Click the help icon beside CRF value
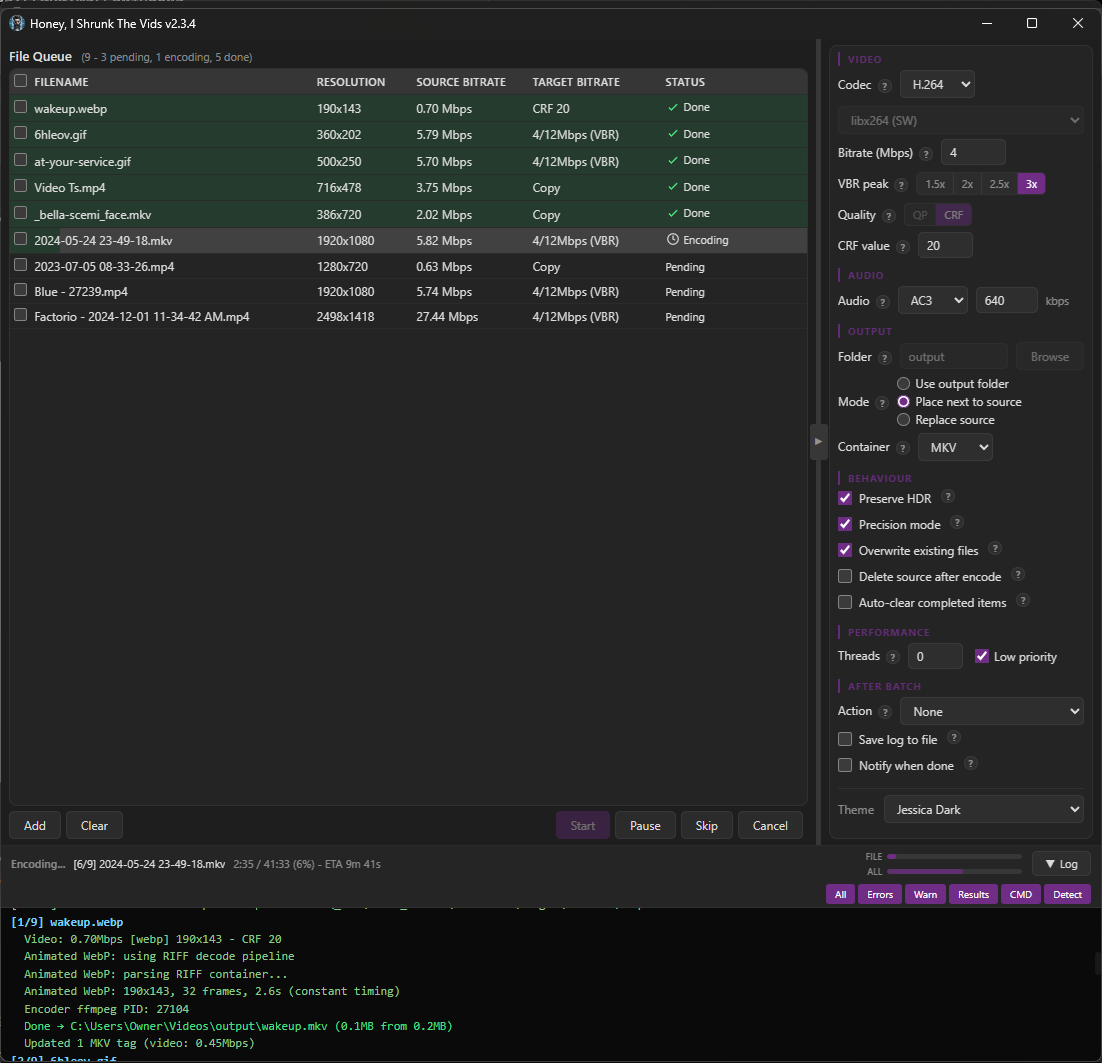 click(903, 247)
